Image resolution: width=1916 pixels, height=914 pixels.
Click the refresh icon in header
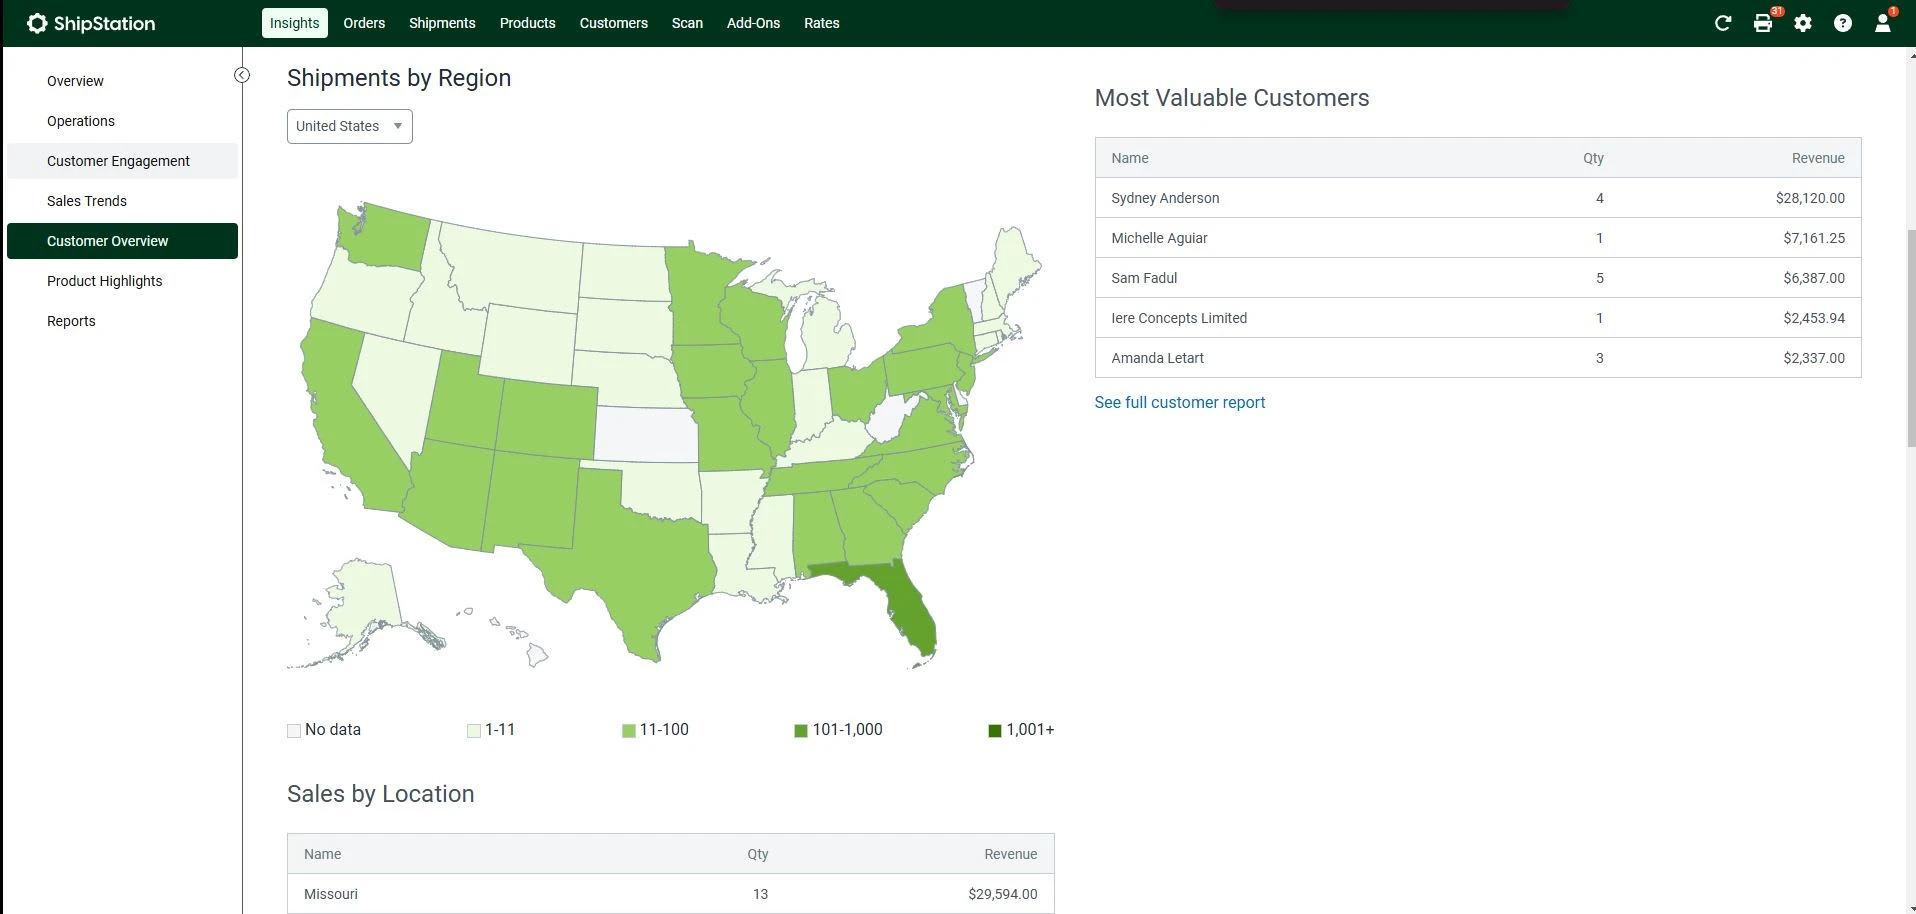coord(1722,23)
